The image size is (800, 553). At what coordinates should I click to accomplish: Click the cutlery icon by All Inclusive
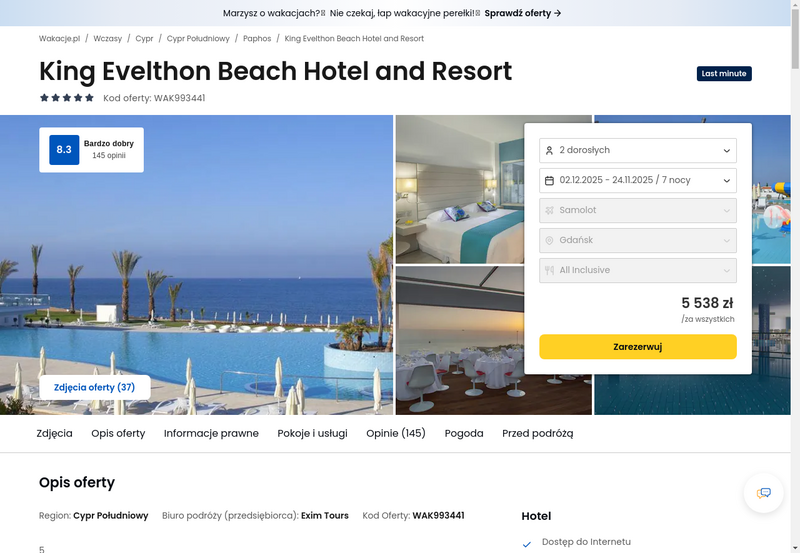(x=549, y=270)
